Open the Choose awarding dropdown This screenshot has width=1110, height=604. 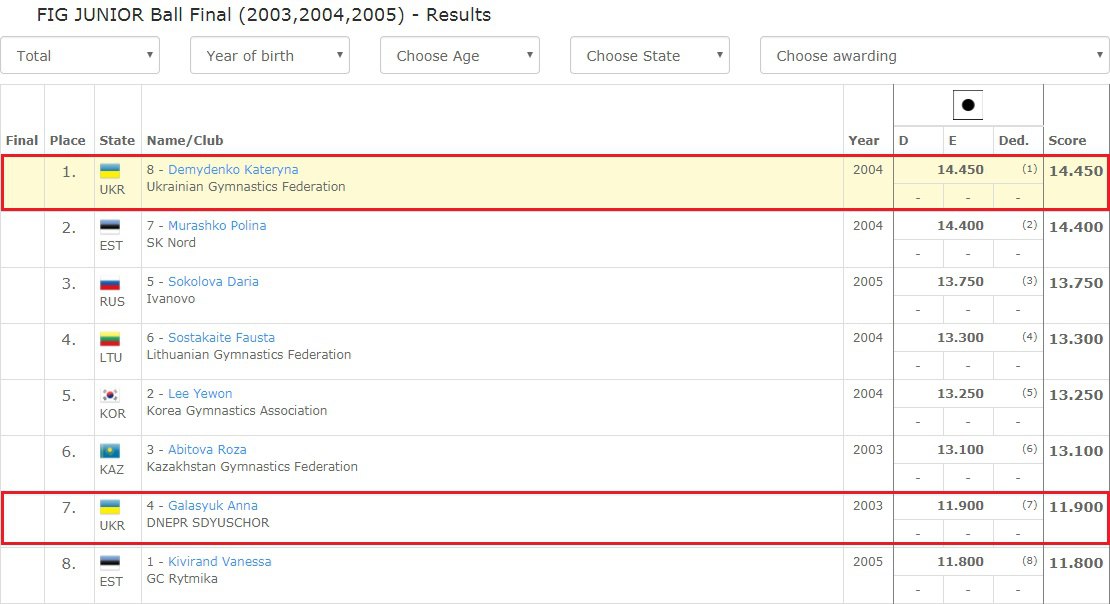point(934,56)
